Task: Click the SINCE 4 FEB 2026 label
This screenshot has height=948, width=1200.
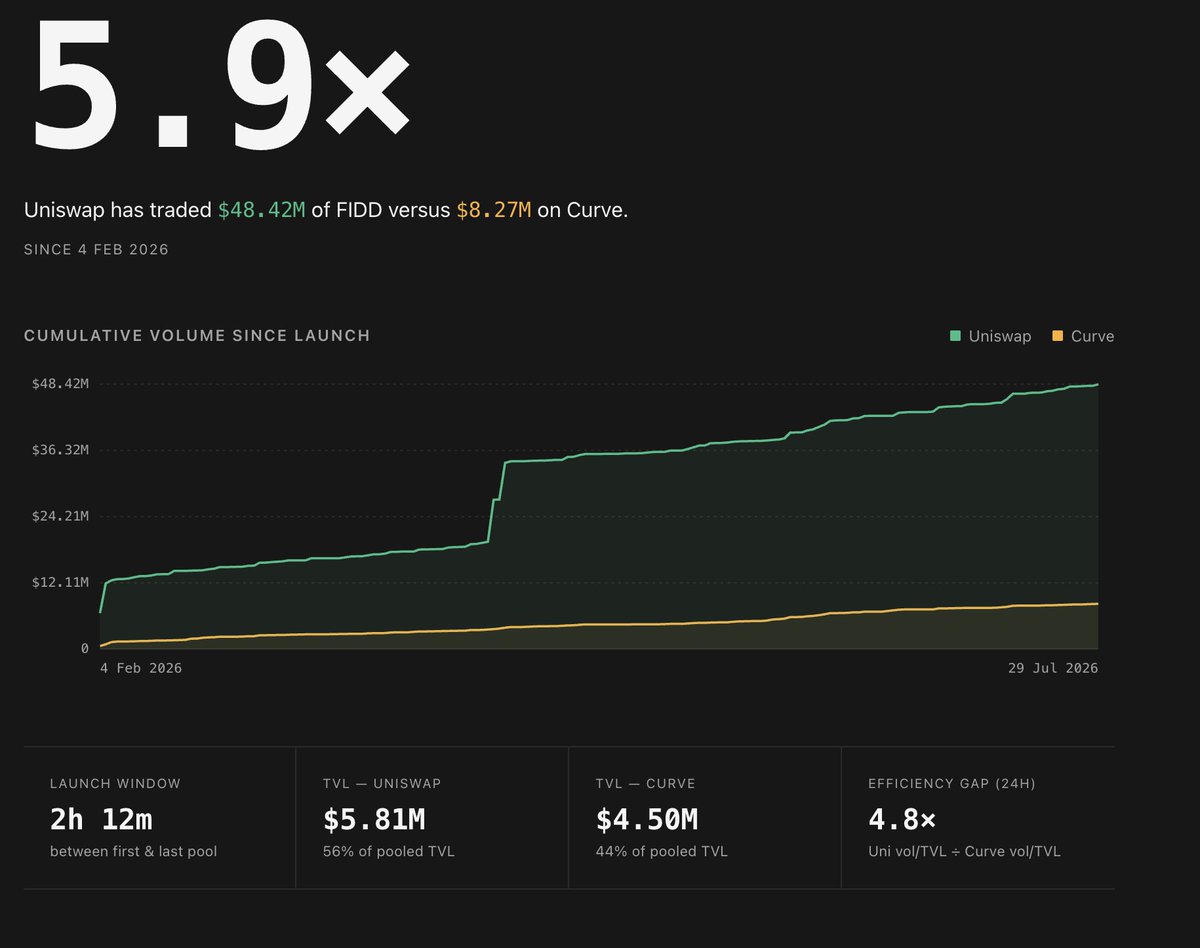Action: [96, 250]
